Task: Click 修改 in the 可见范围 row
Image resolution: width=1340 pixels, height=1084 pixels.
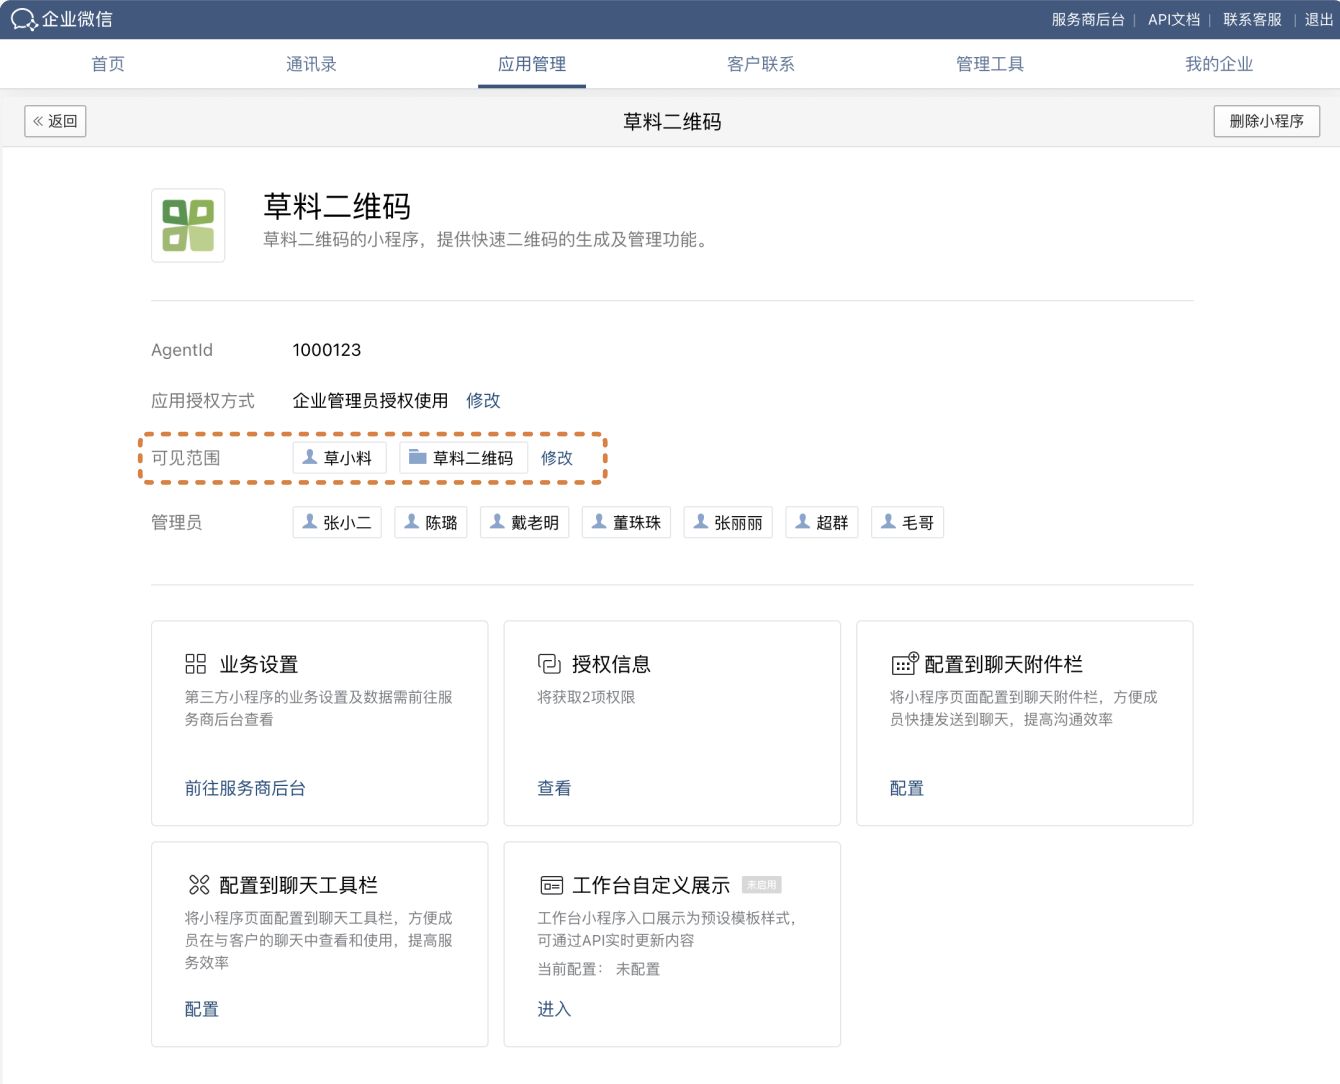Action: 557,458
